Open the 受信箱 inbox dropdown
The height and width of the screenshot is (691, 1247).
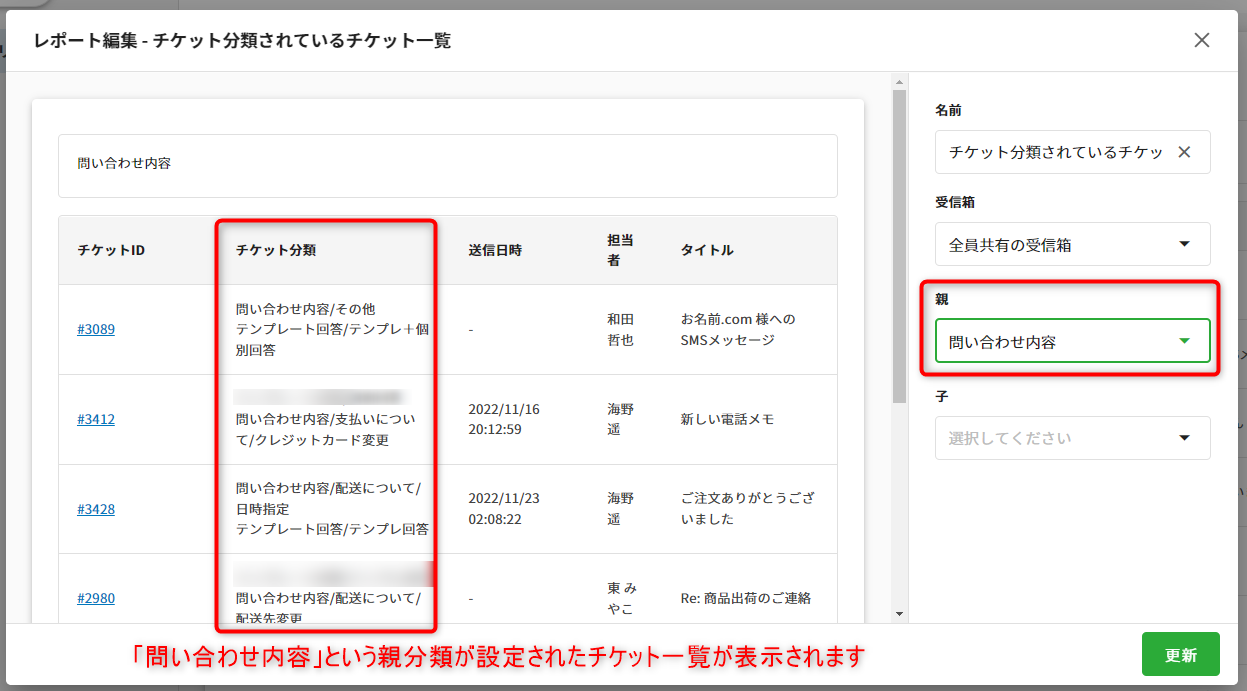[1072, 244]
